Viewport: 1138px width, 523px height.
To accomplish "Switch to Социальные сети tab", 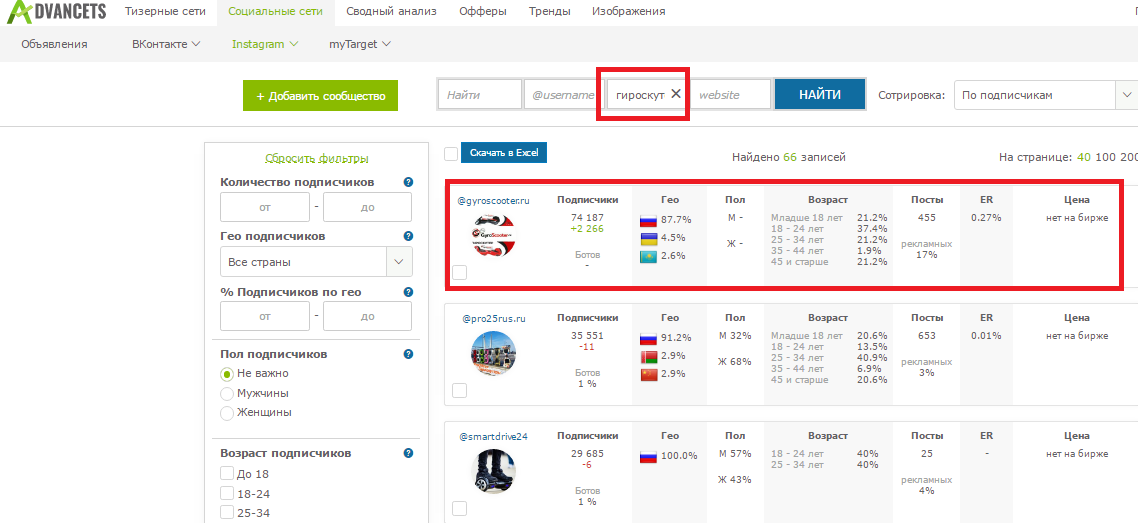I will point(275,12).
